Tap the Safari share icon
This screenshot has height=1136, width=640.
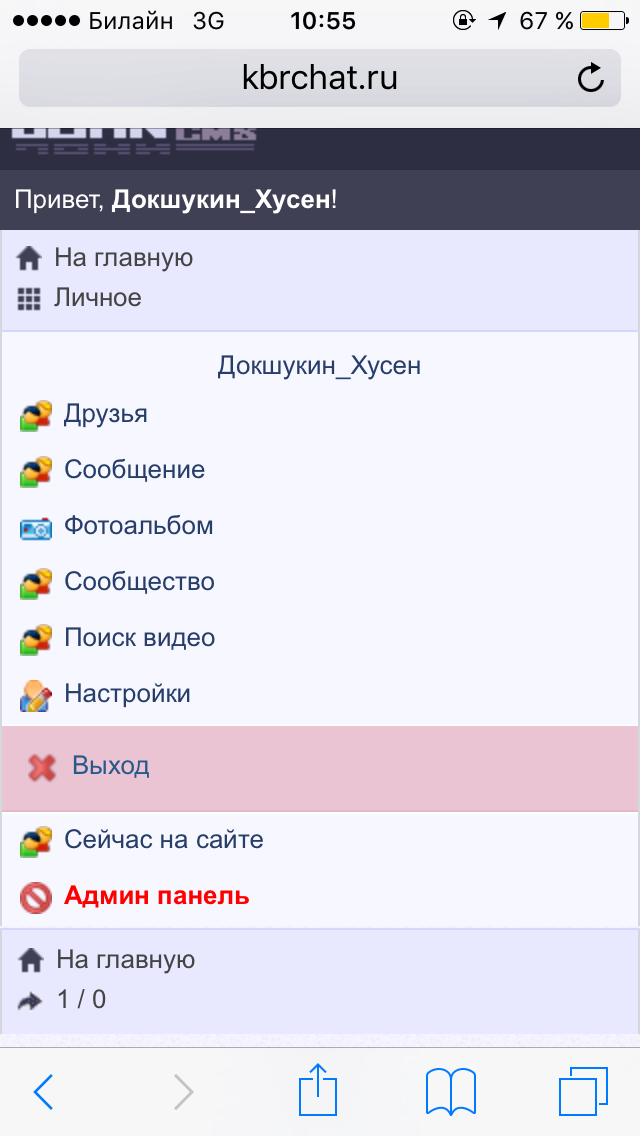[318, 1090]
